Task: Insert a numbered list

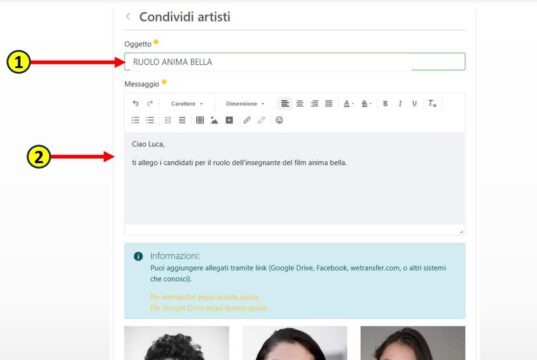Action: coord(136,120)
